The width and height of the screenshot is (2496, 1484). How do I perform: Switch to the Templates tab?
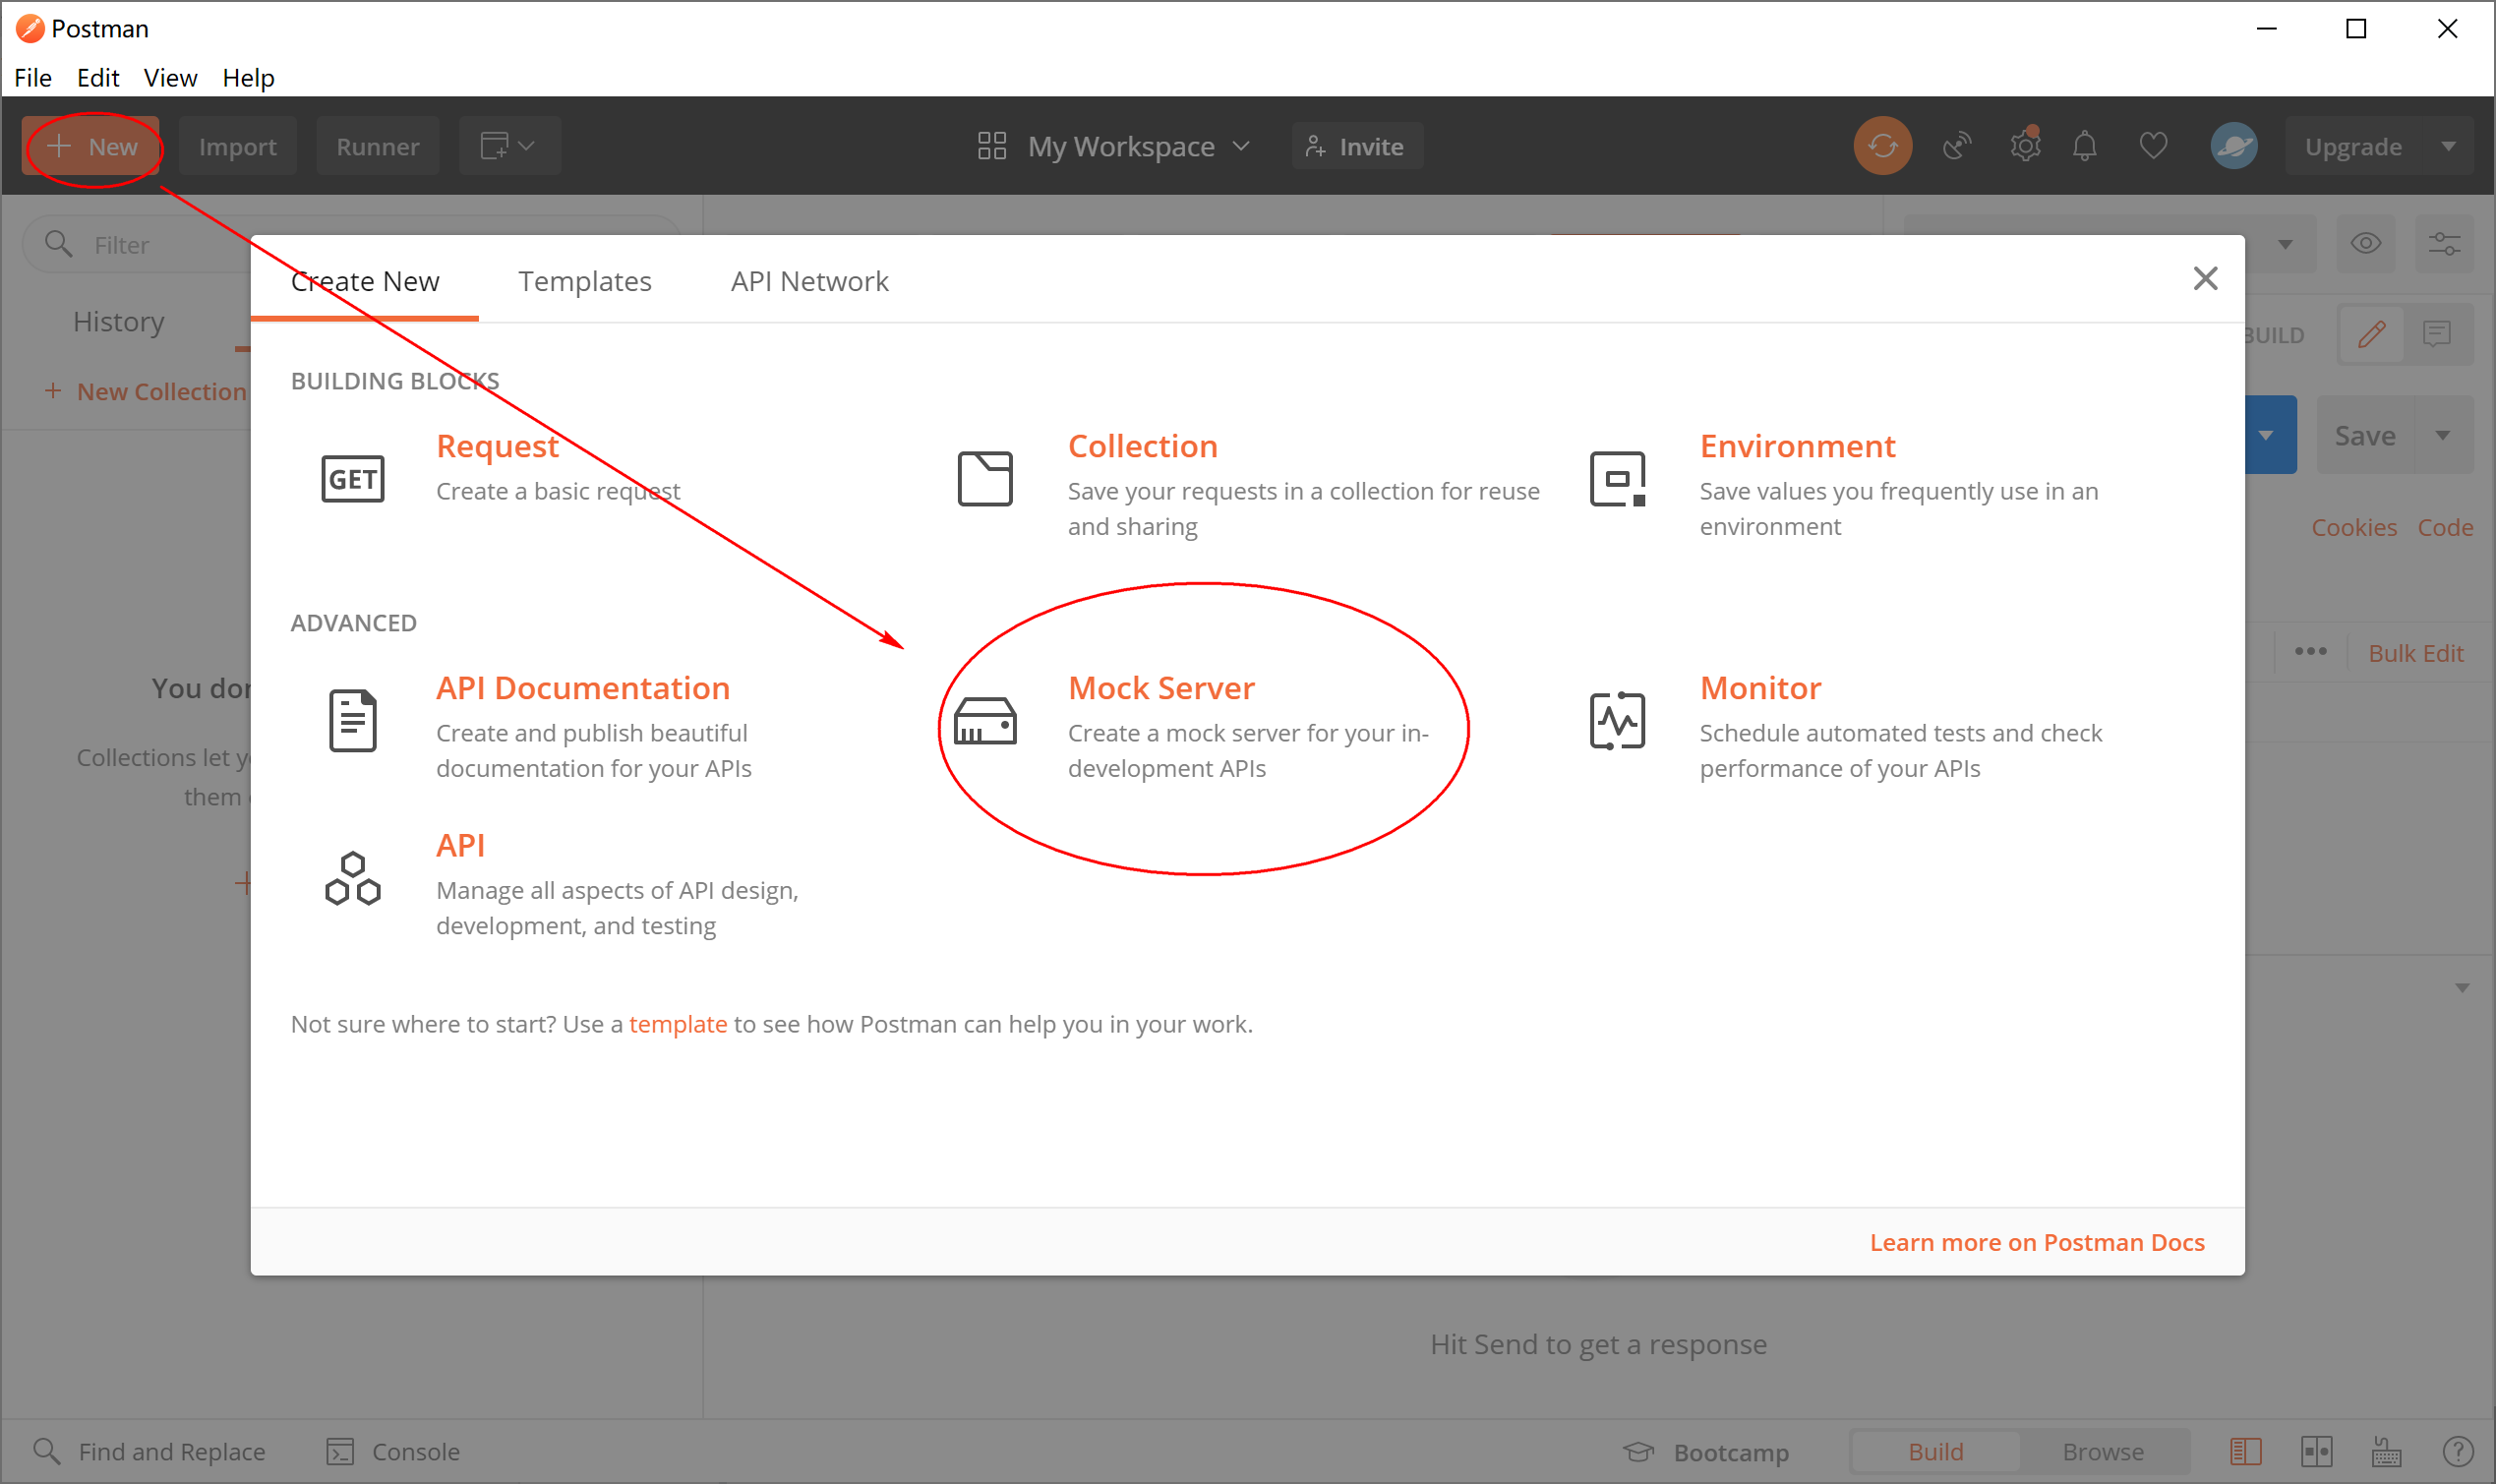[x=584, y=281]
